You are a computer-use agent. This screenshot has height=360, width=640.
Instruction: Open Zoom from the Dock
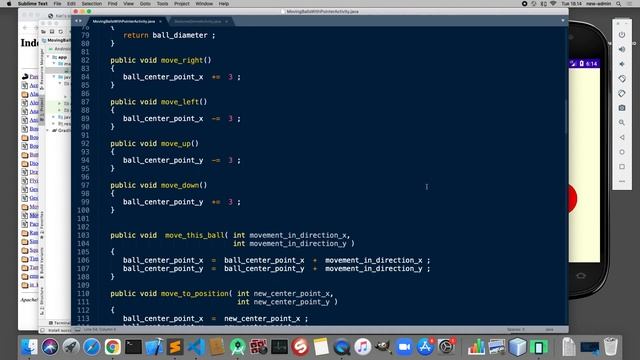point(404,347)
